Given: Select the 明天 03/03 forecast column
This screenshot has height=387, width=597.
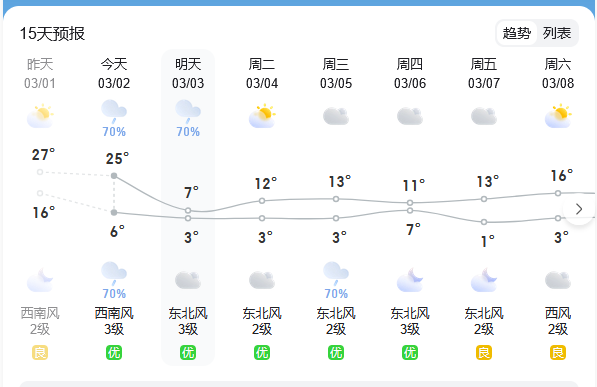Looking at the screenshot, I should 188,207.
